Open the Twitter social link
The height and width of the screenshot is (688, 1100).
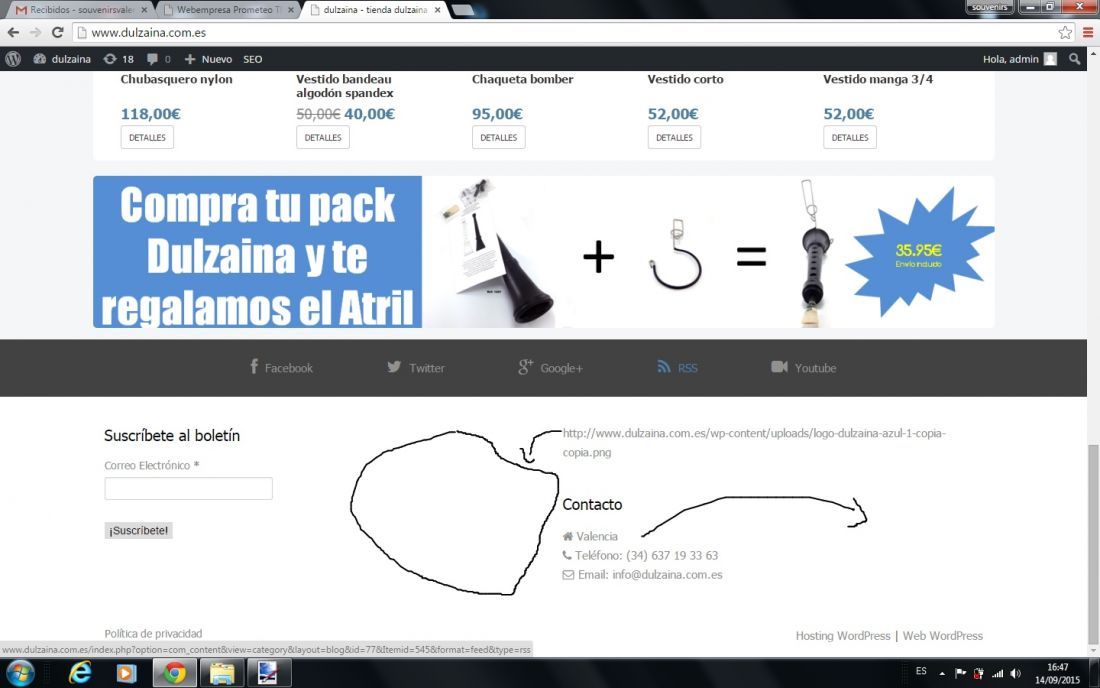pyautogui.click(x=416, y=367)
